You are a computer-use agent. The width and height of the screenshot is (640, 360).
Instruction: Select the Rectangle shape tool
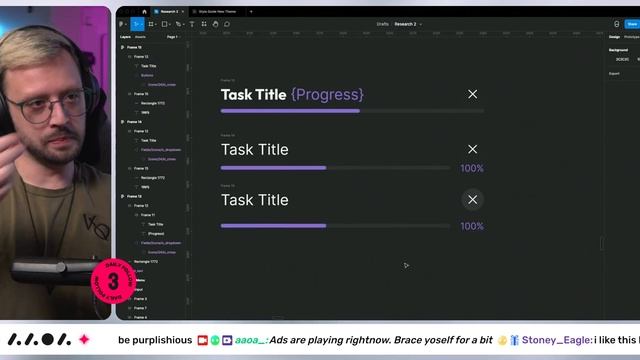coord(164,24)
